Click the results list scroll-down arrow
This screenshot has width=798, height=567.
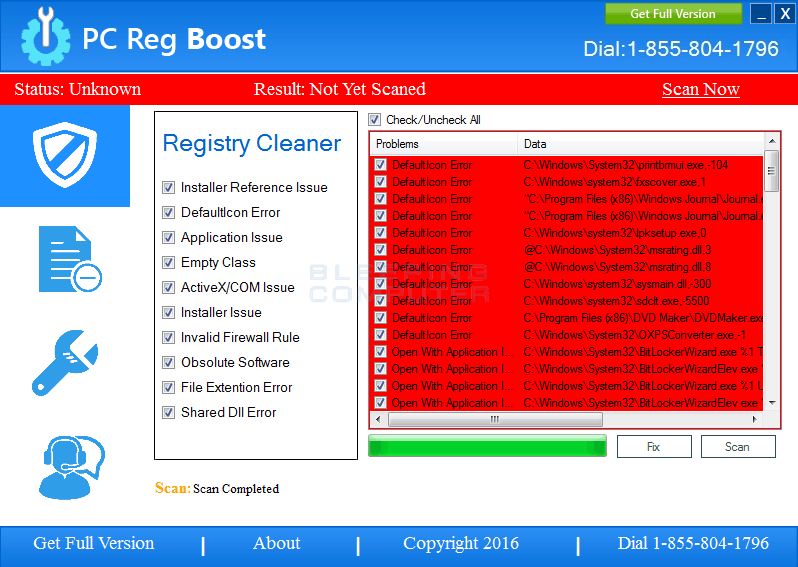click(x=772, y=403)
